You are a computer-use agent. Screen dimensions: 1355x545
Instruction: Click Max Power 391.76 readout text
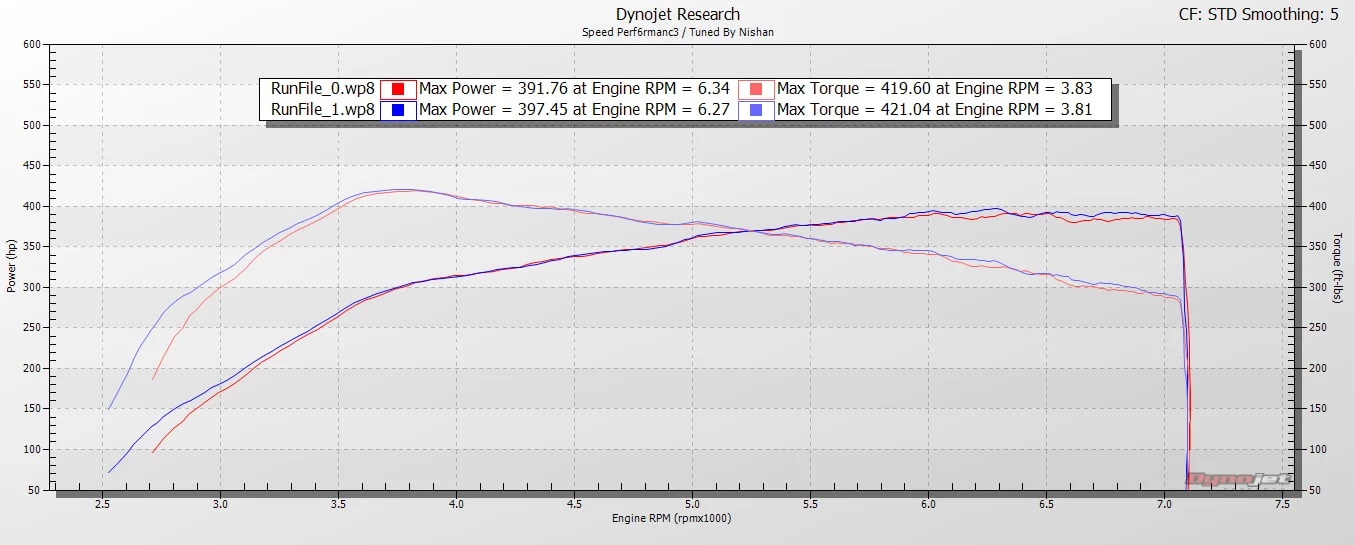[x=576, y=89]
